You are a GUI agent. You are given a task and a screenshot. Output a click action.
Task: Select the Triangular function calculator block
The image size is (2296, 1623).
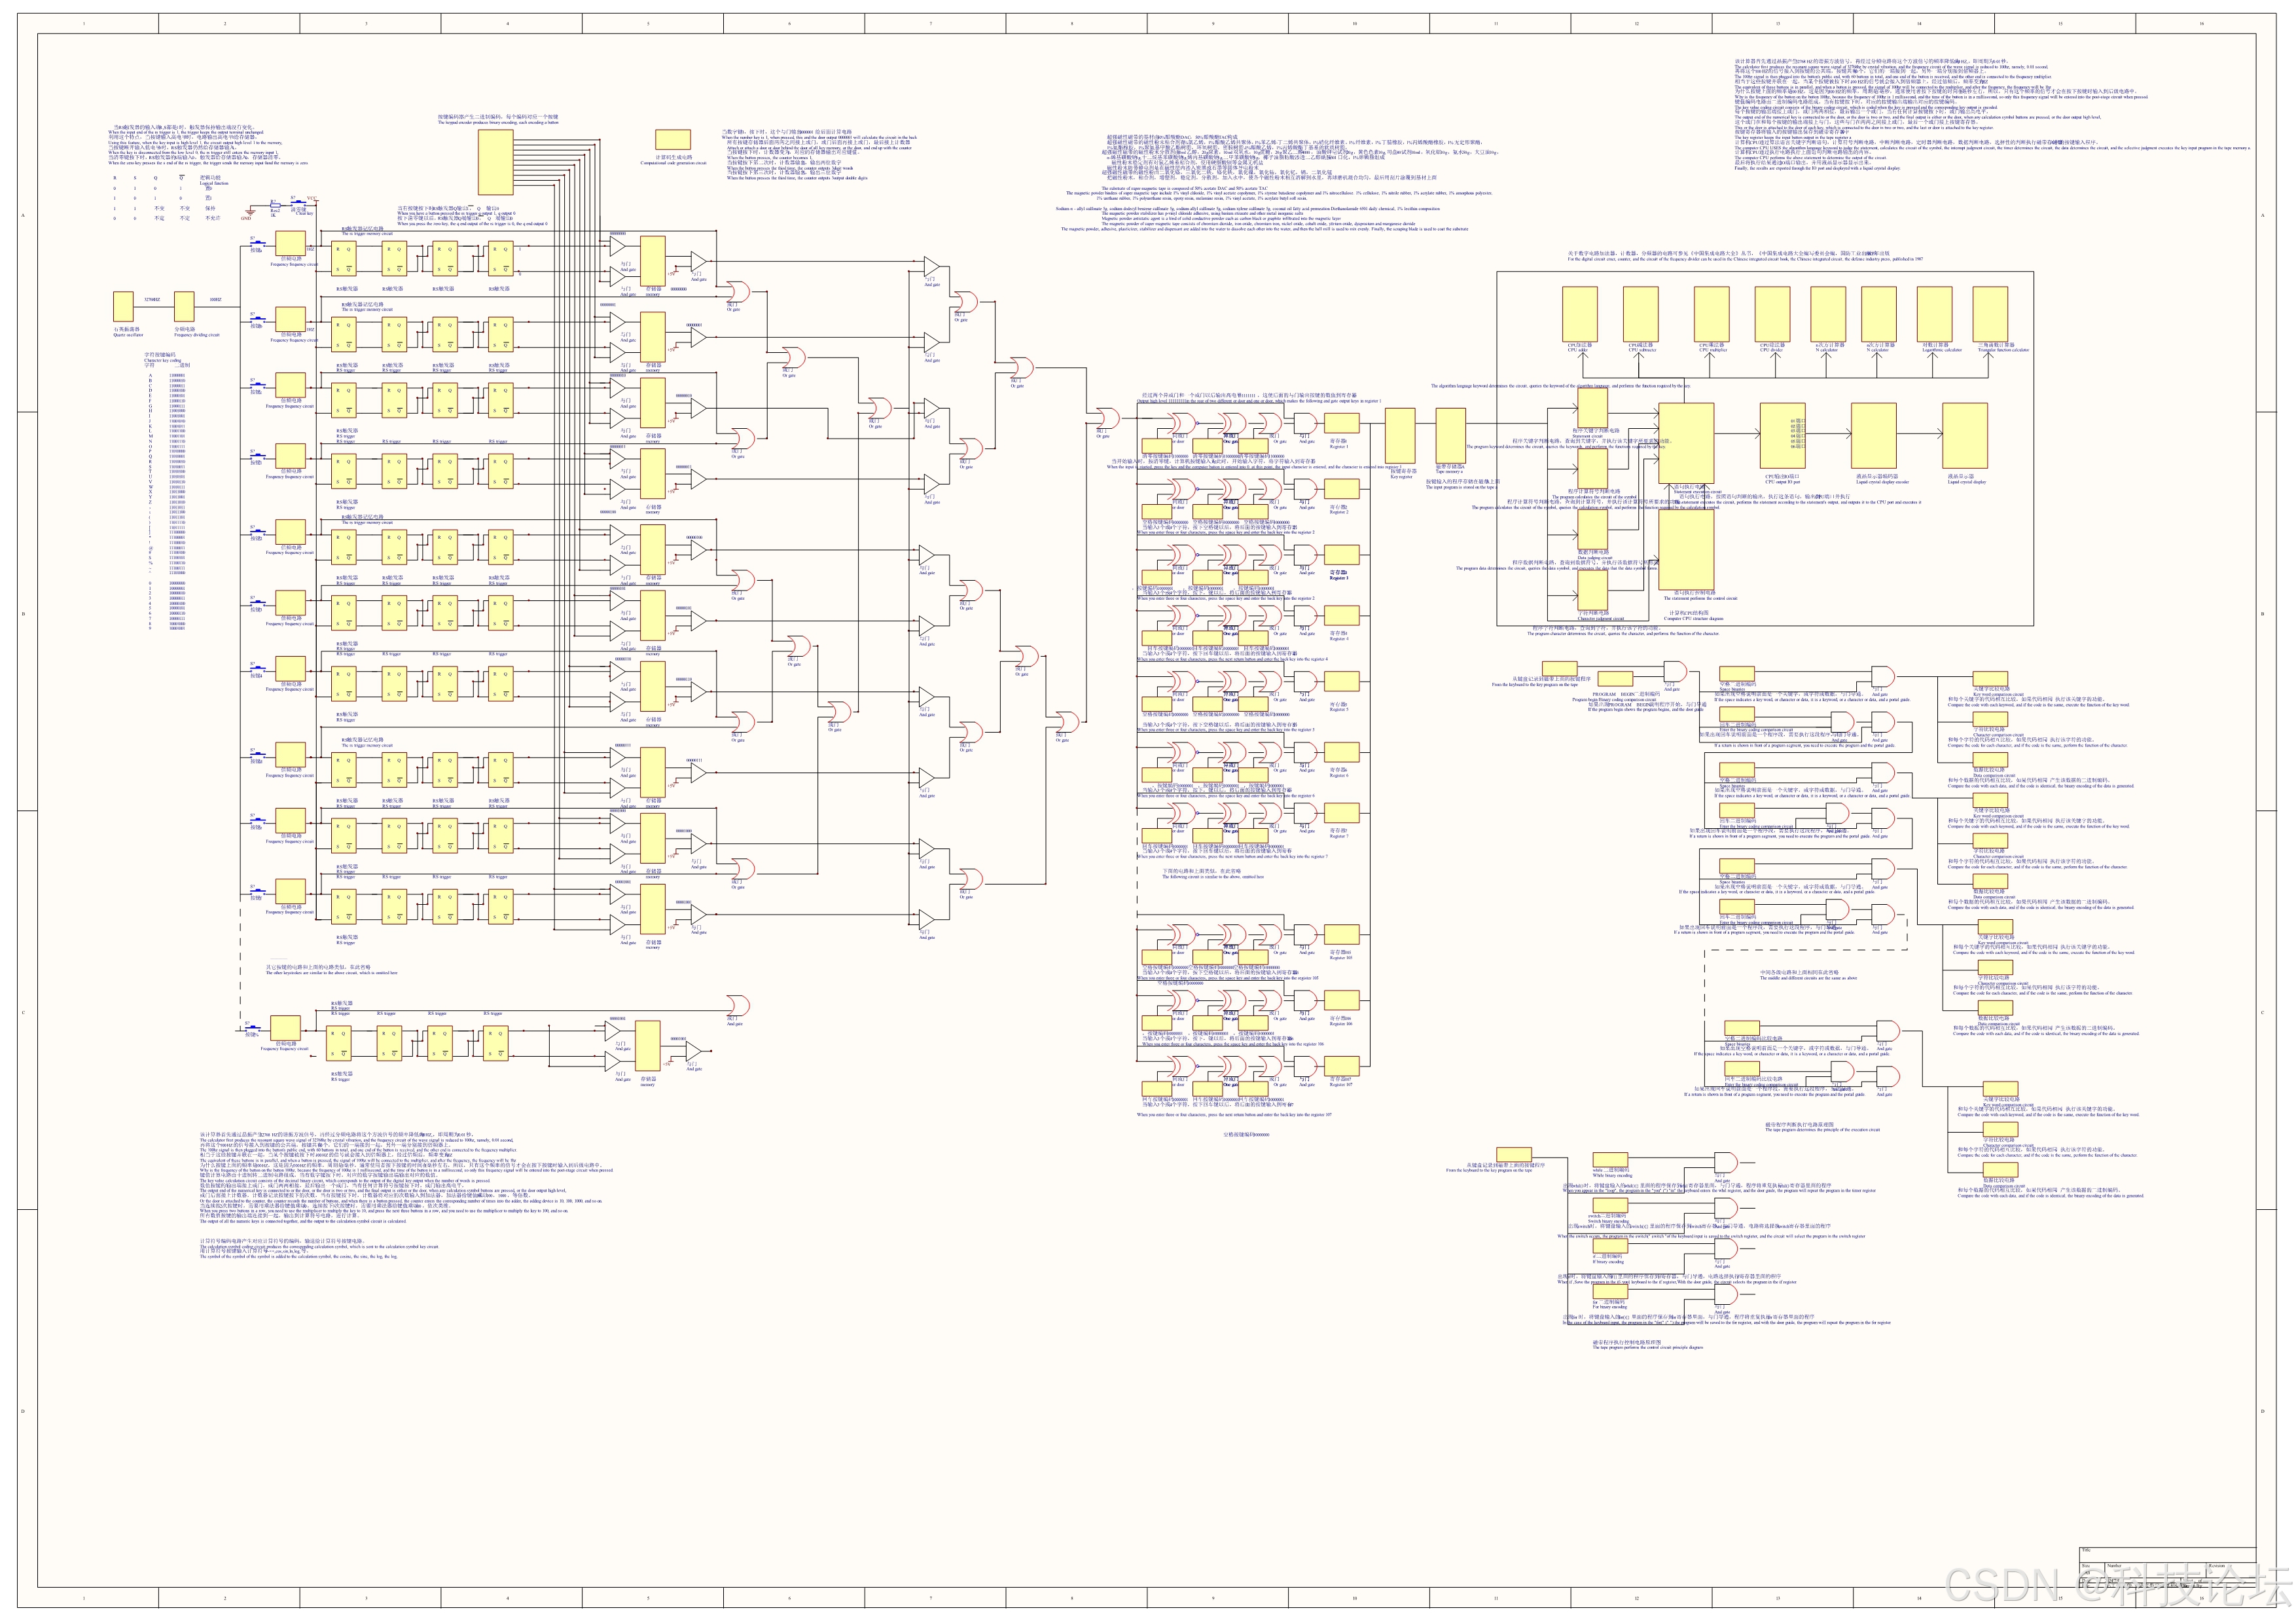pos(1990,315)
